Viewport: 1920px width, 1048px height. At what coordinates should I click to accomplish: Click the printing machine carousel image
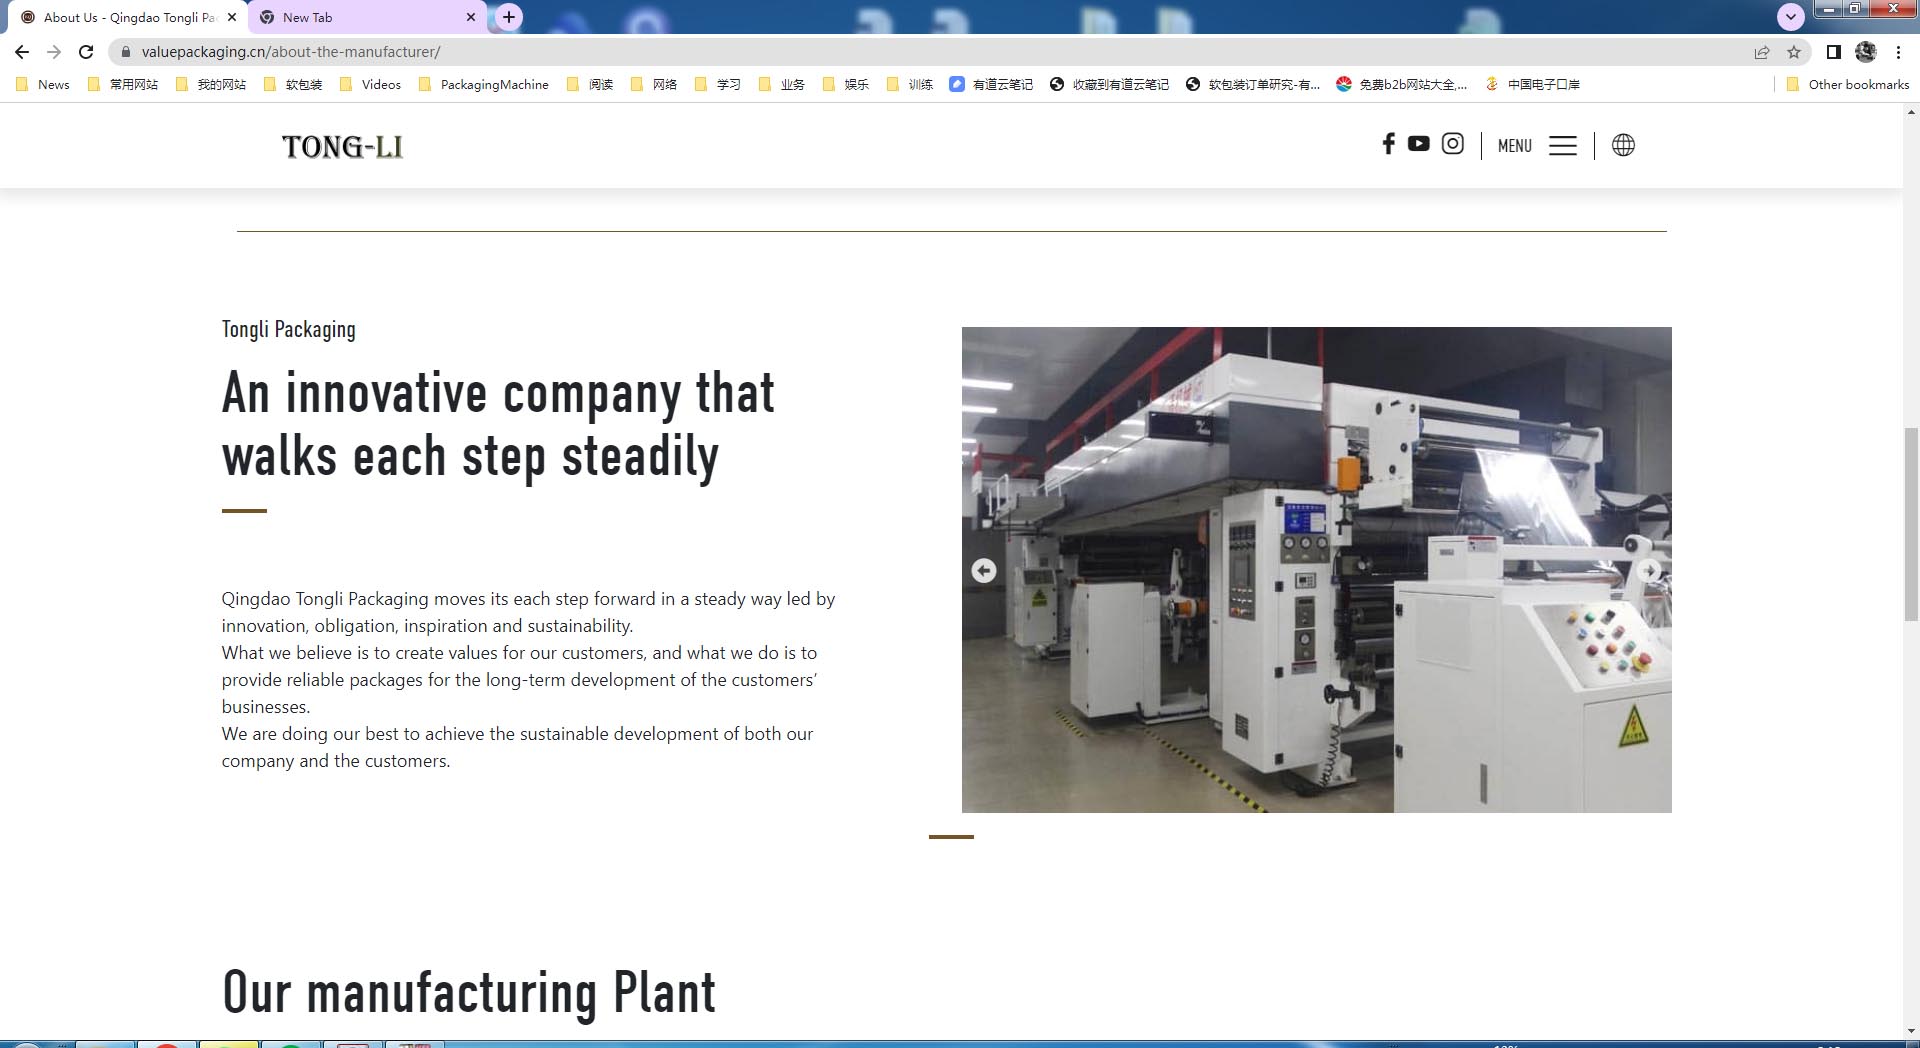pos(1316,569)
